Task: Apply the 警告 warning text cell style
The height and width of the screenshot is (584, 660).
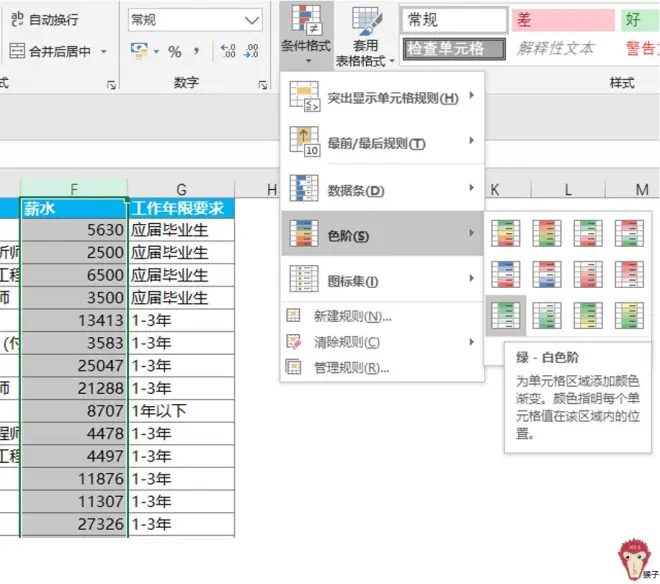Action: [642, 48]
